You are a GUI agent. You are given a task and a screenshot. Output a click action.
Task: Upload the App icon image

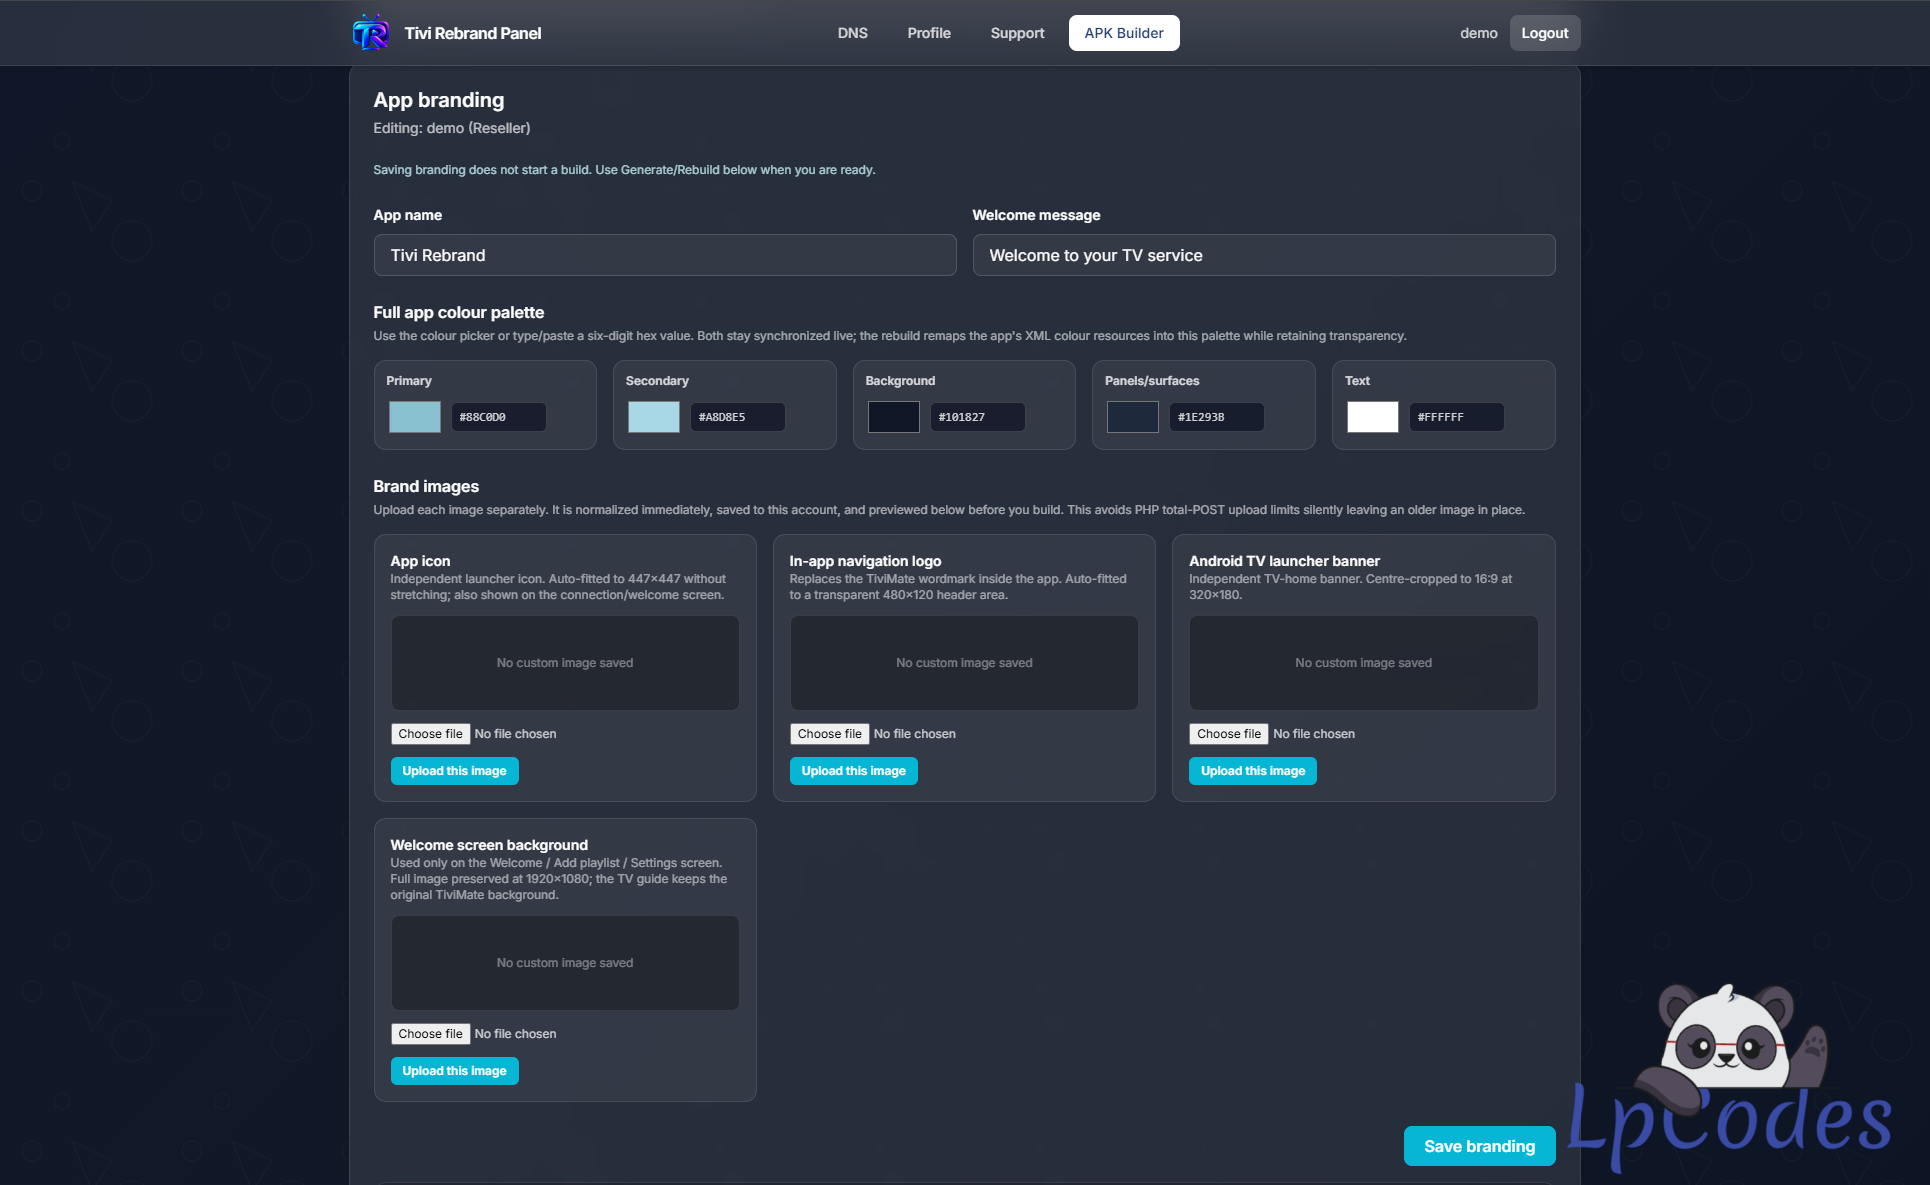coord(455,771)
